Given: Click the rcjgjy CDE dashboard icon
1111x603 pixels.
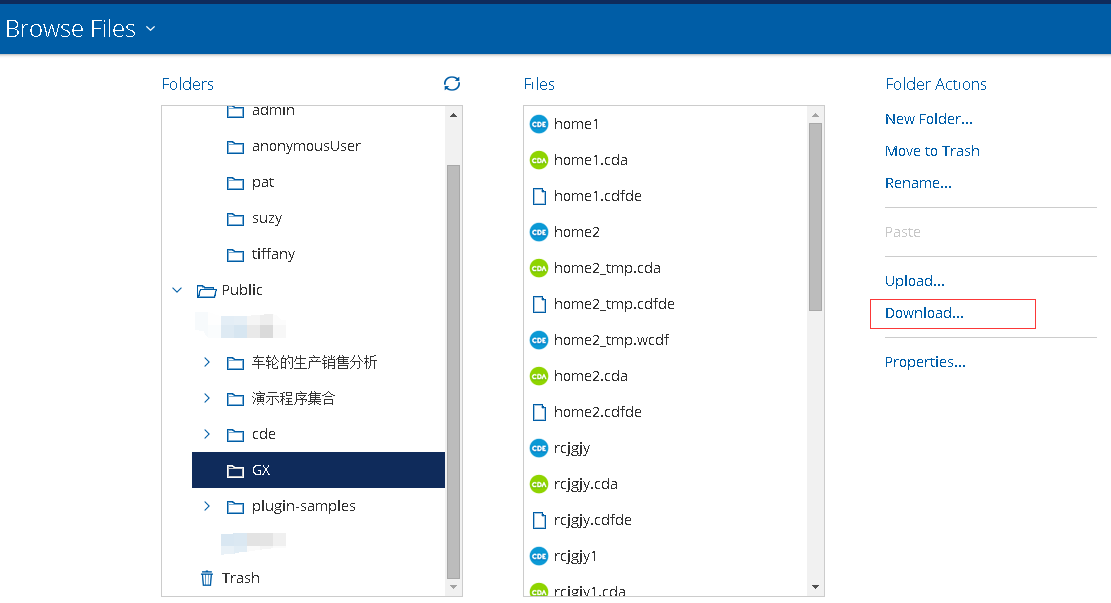Looking at the screenshot, I should coord(539,448).
